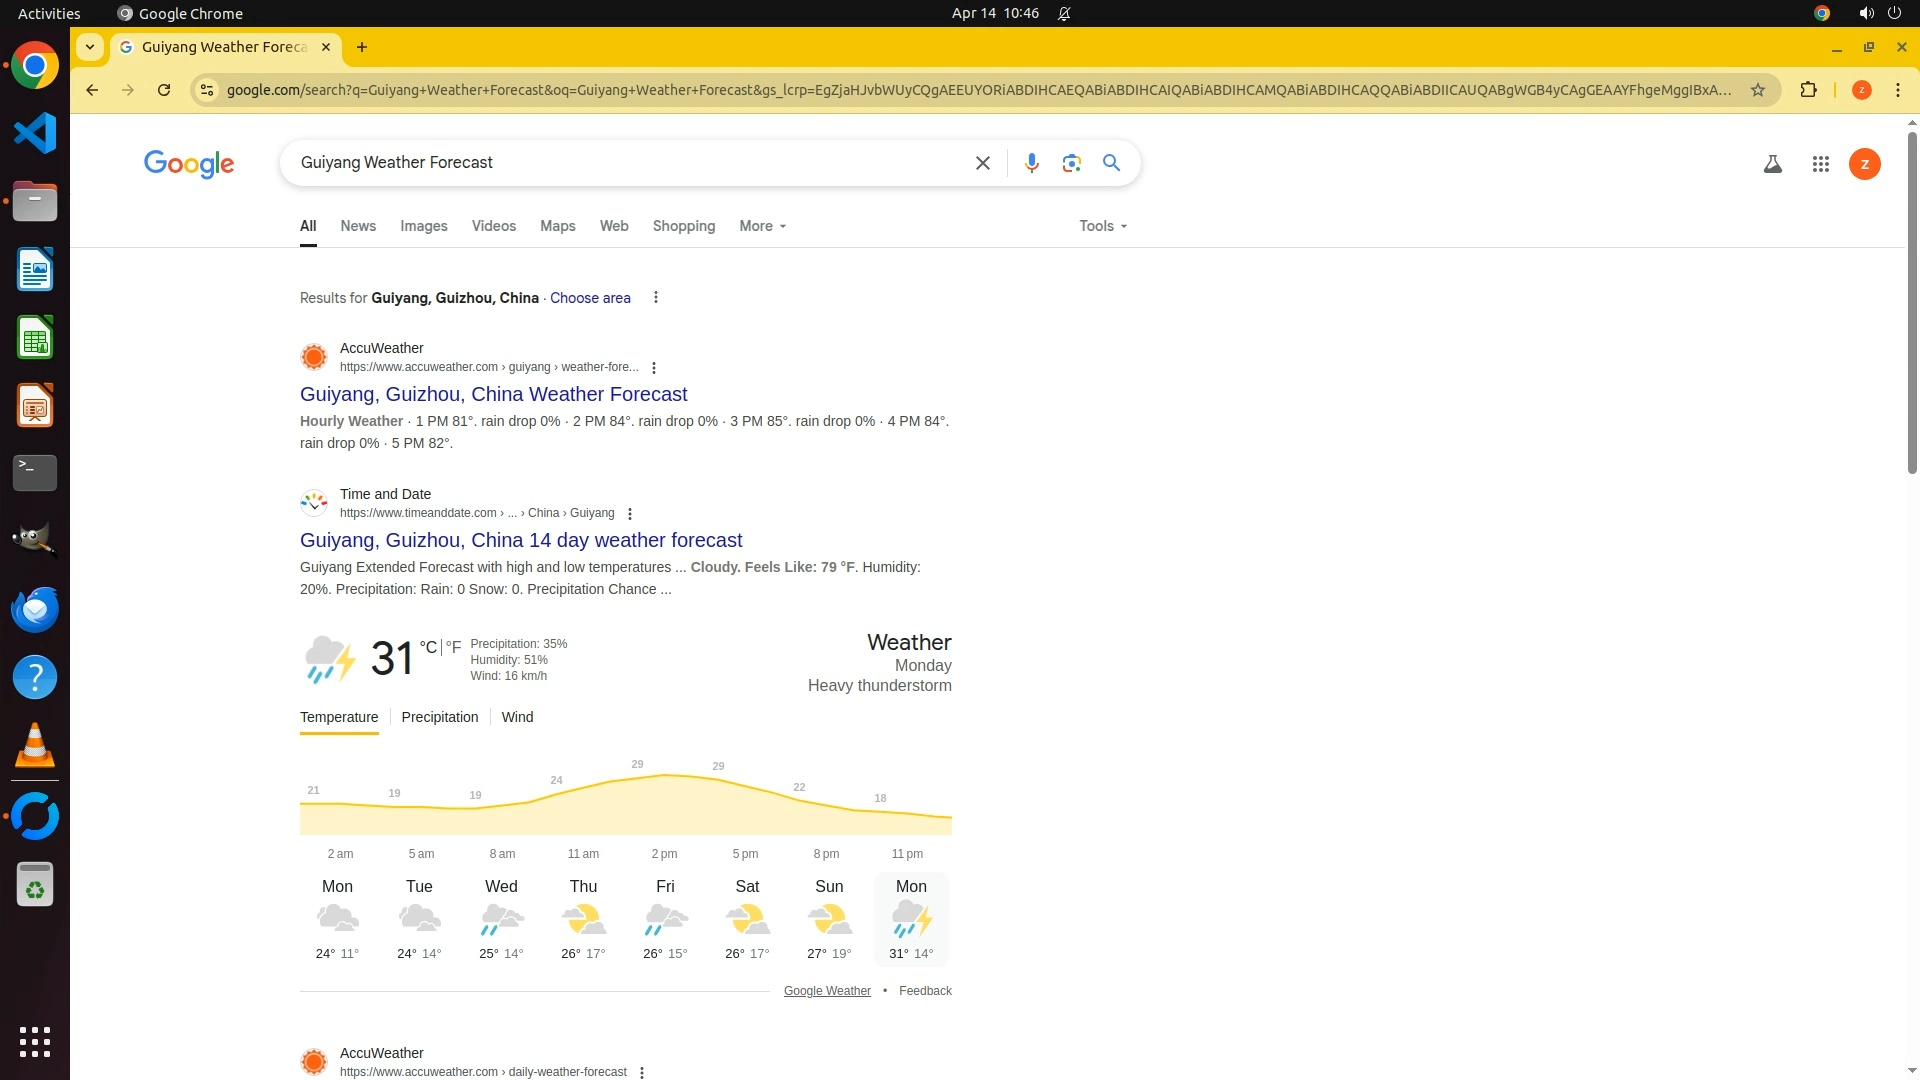Expand the More search filters dropdown
The height and width of the screenshot is (1080, 1920).
(762, 226)
